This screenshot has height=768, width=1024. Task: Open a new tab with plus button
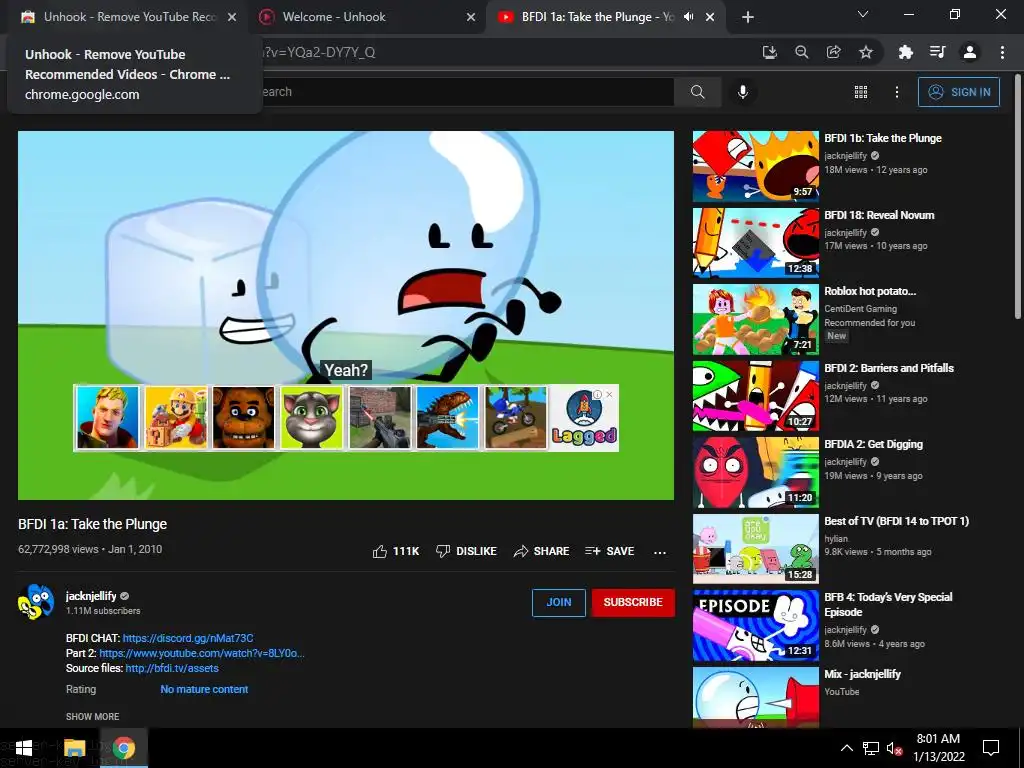[x=748, y=17]
